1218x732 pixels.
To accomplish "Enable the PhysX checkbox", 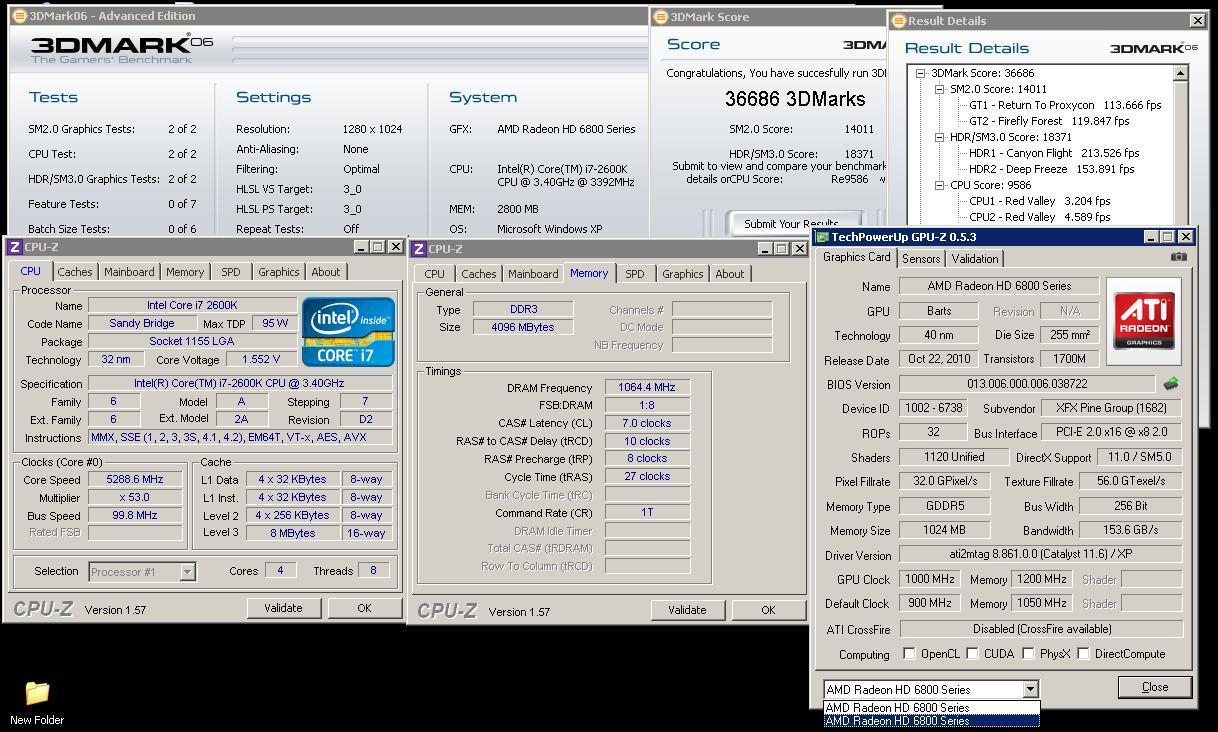I will tap(1028, 654).
